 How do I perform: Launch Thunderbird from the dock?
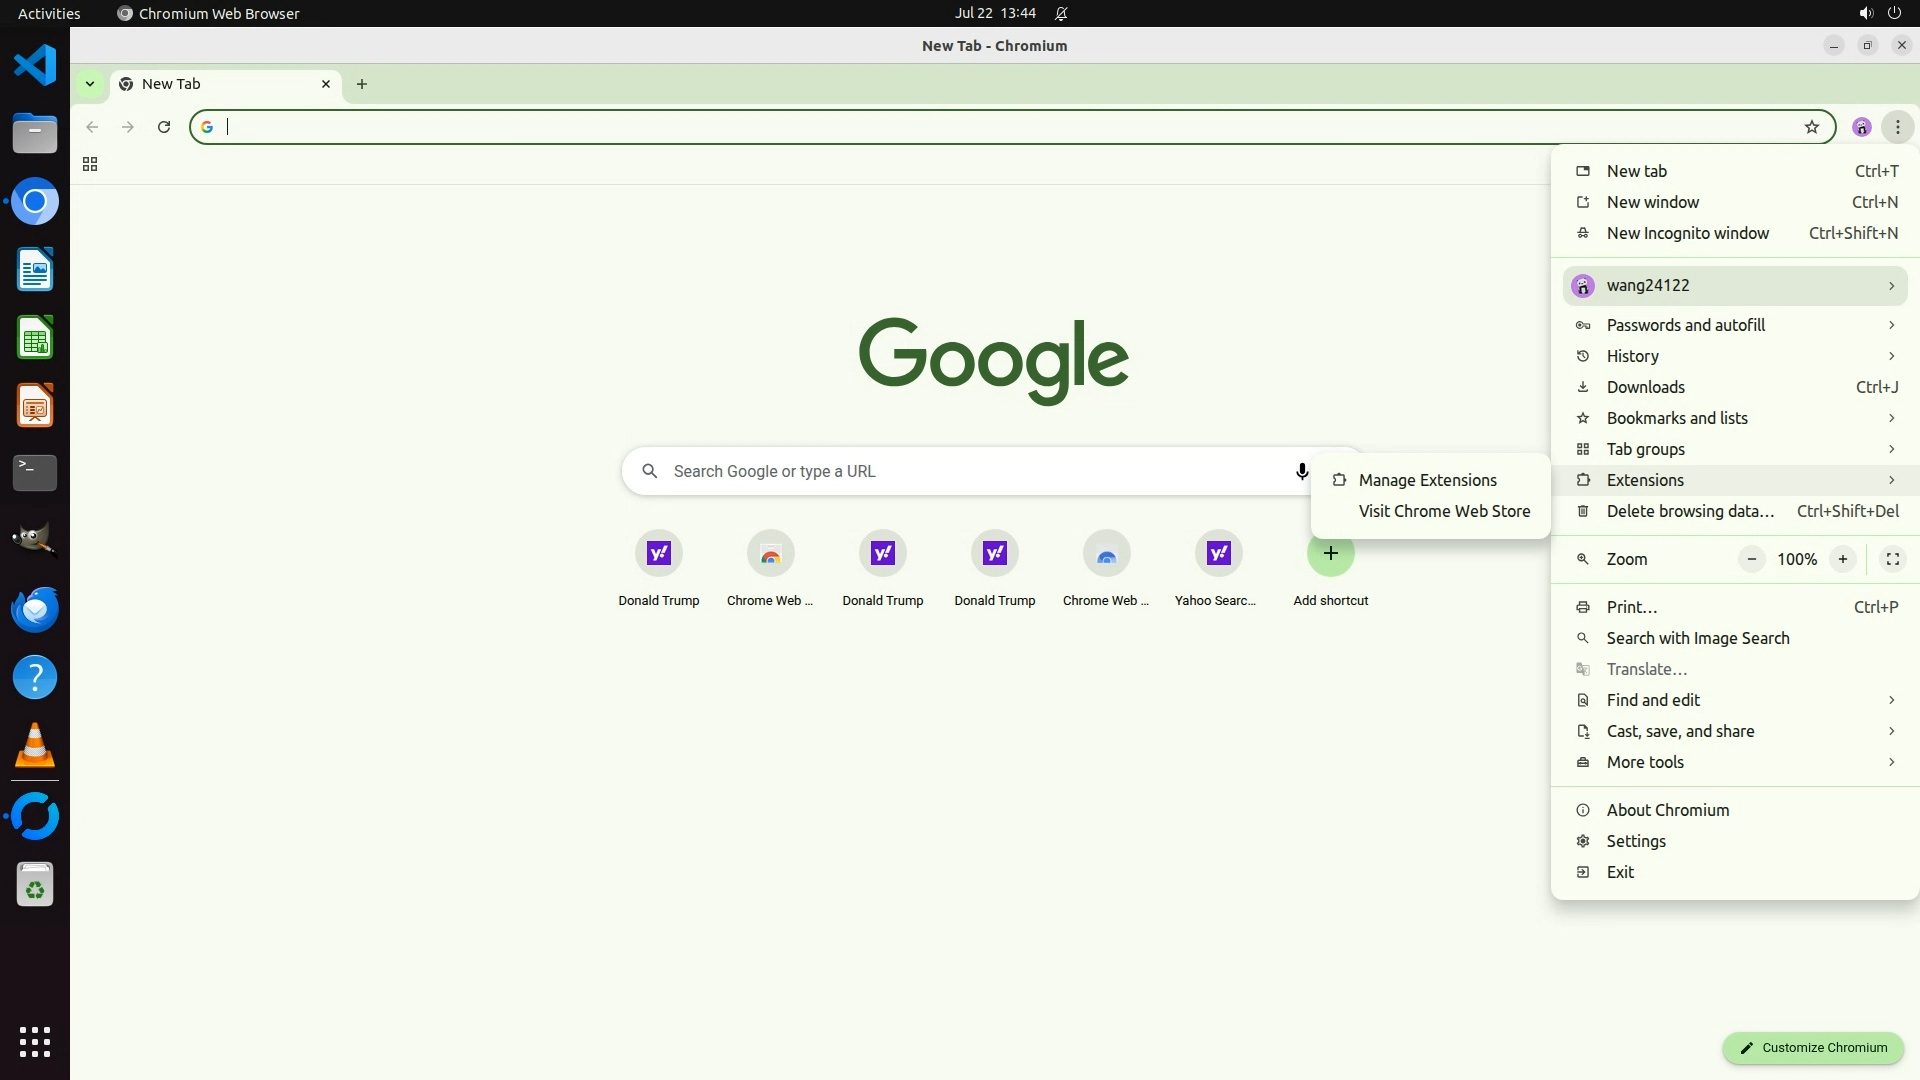pos(35,609)
